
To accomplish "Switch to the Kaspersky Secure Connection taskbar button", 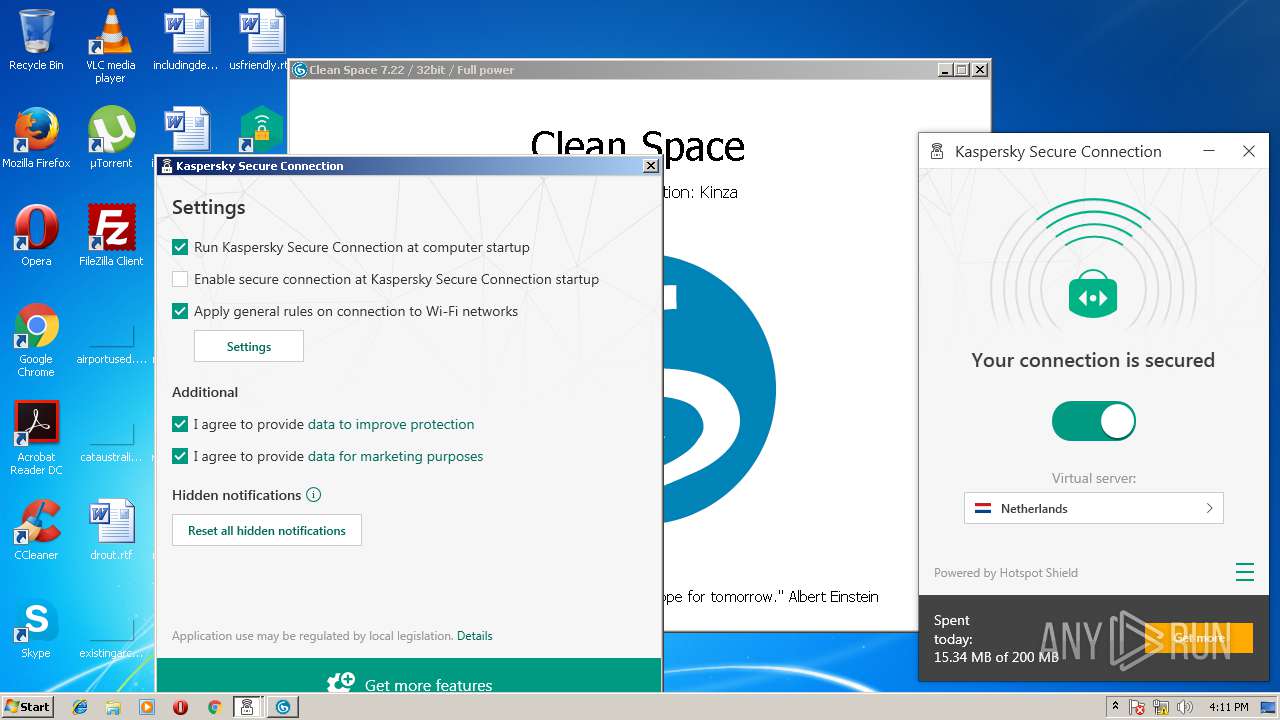I will (x=247, y=707).
